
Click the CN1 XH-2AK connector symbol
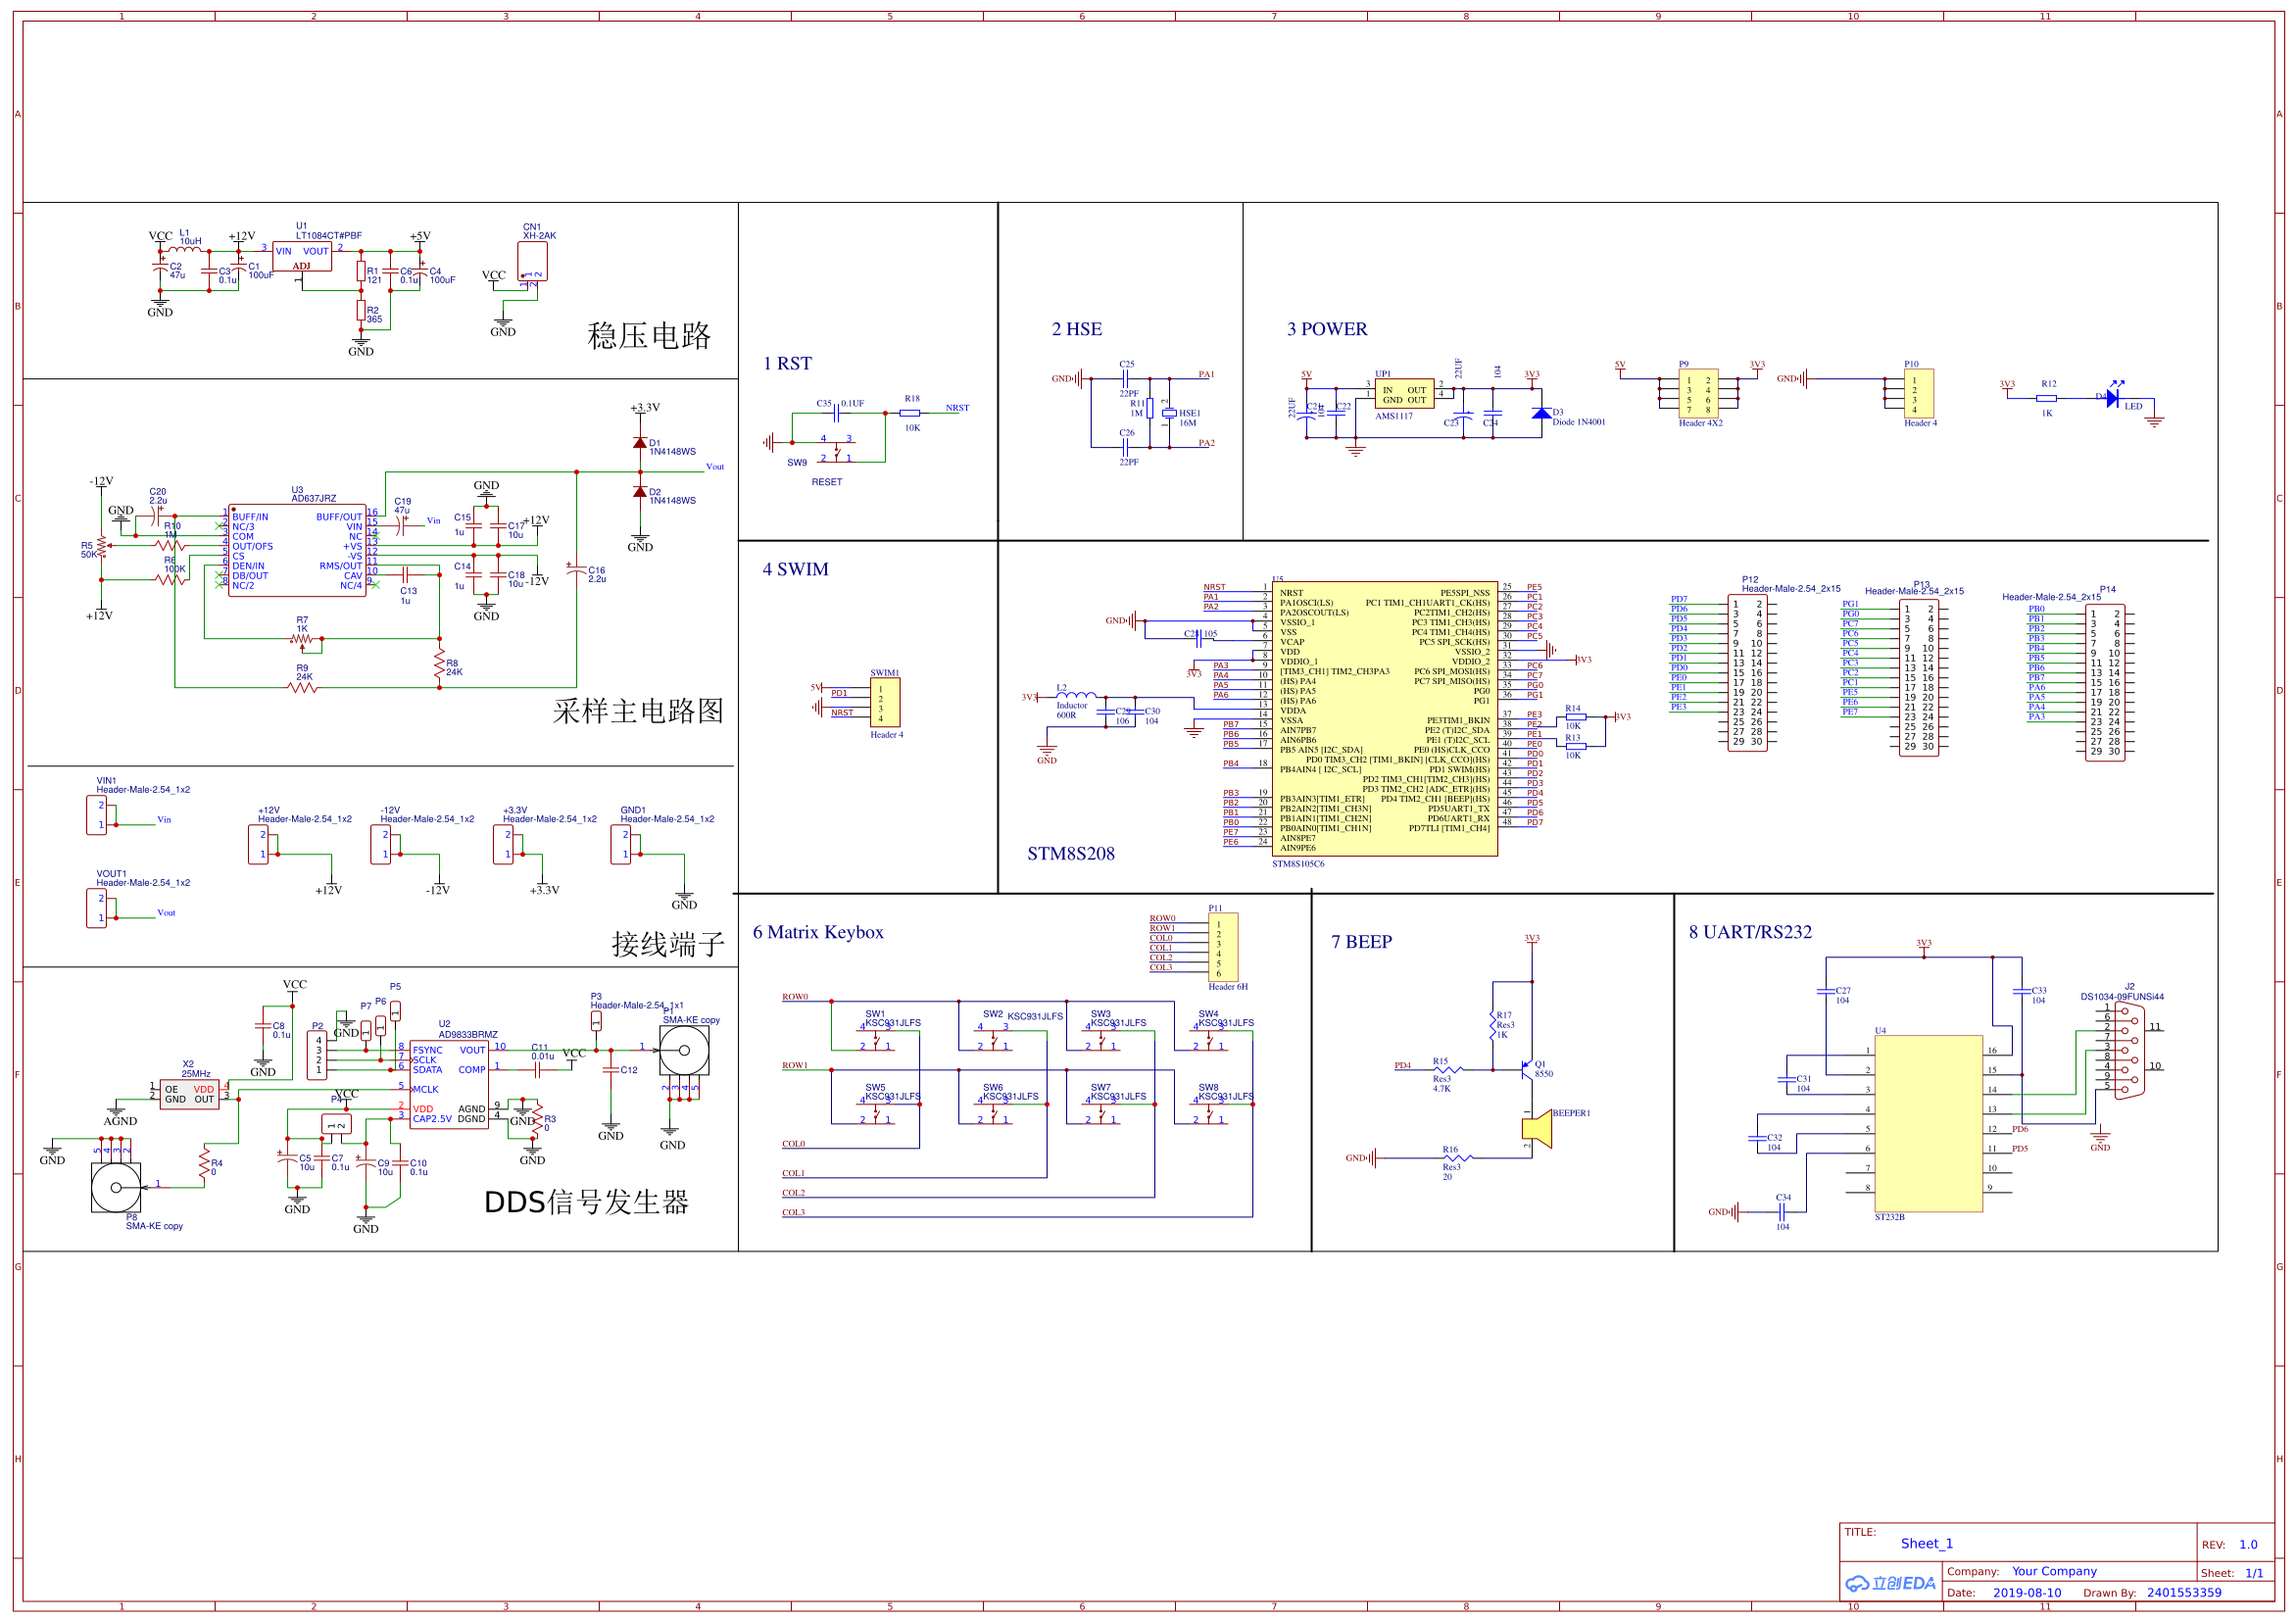[x=532, y=262]
